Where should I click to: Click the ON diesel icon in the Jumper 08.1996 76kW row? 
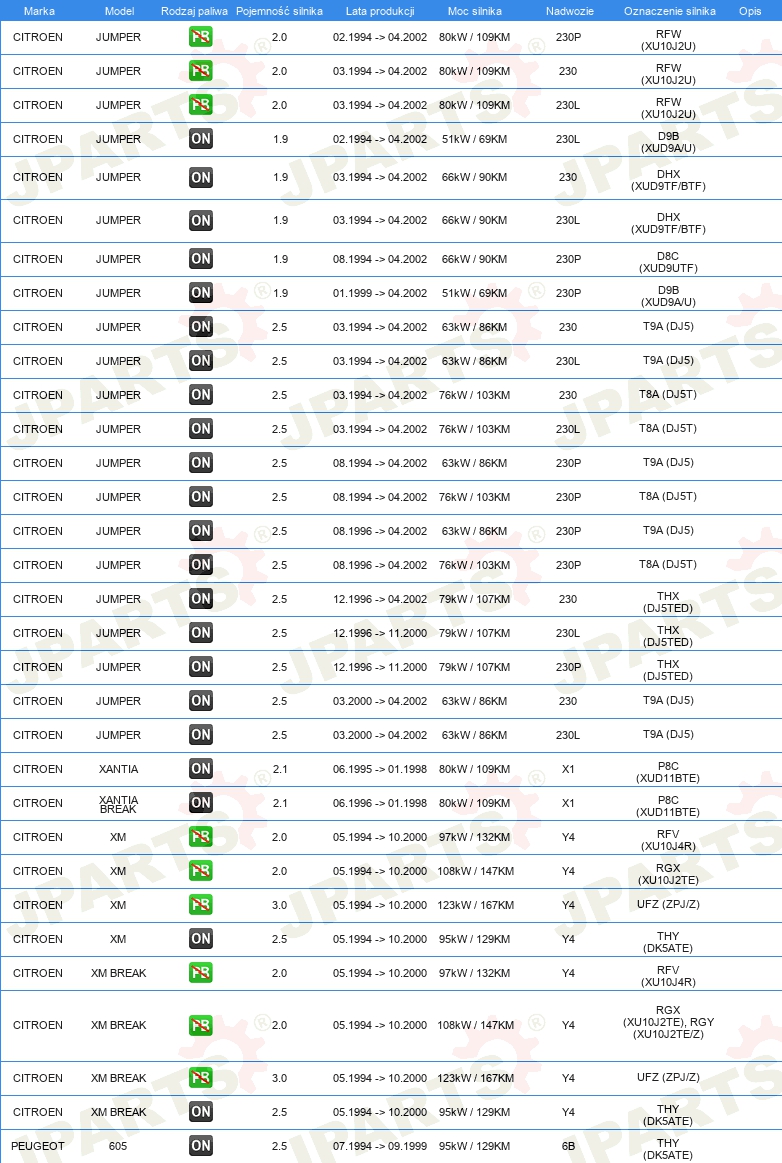click(x=200, y=565)
